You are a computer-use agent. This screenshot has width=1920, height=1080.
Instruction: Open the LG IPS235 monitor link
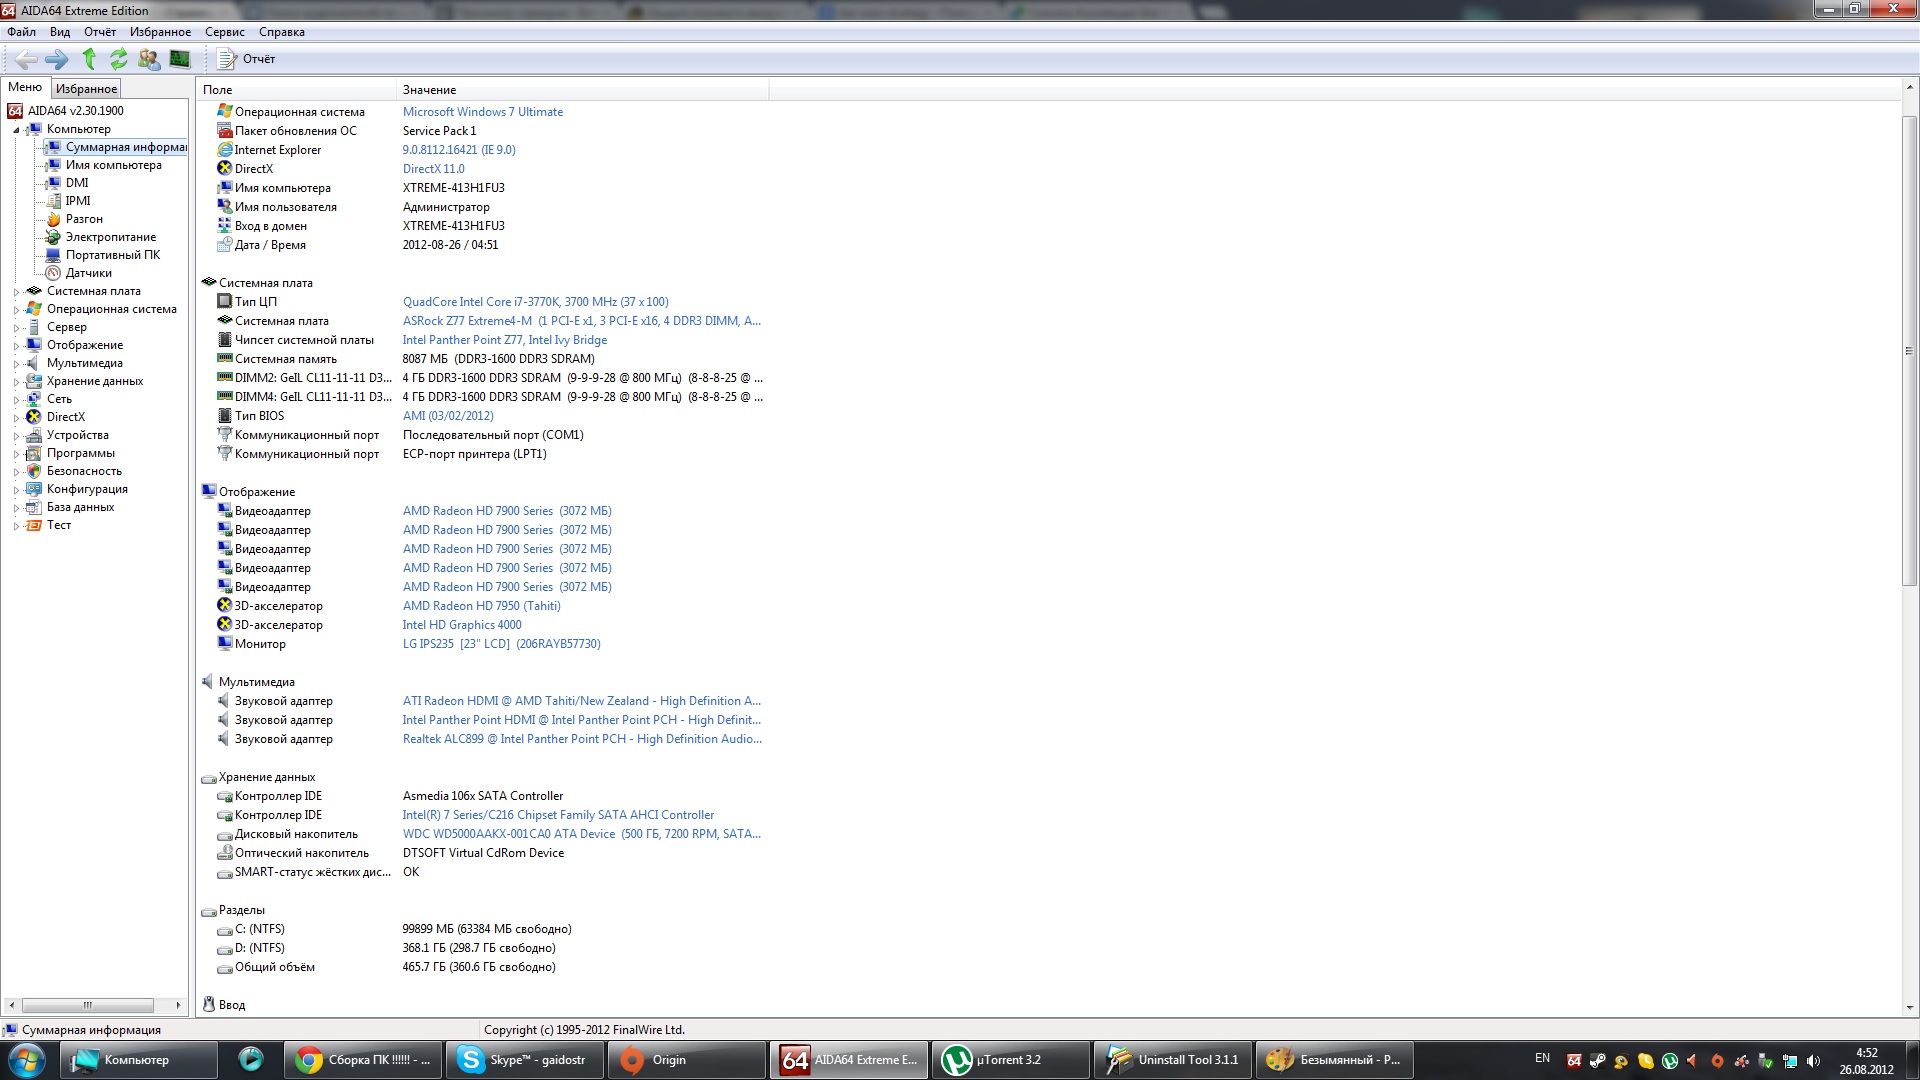[502, 644]
